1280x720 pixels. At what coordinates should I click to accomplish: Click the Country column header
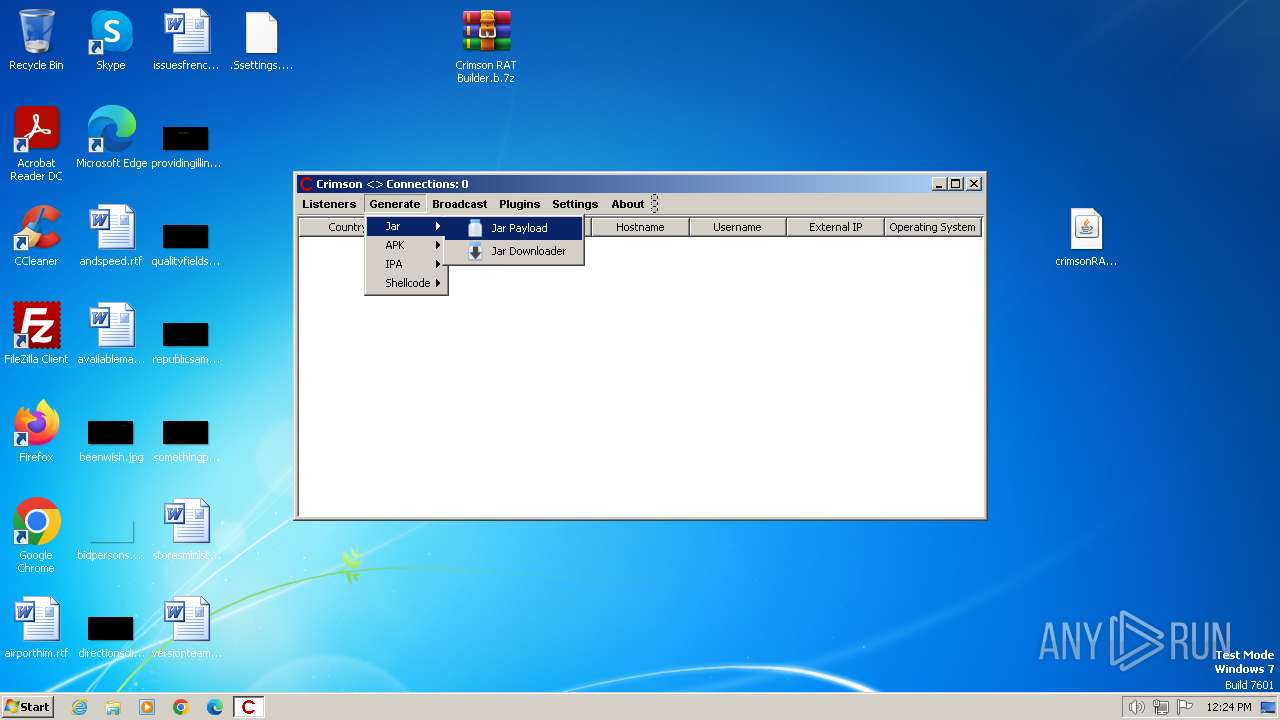(x=333, y=227)
